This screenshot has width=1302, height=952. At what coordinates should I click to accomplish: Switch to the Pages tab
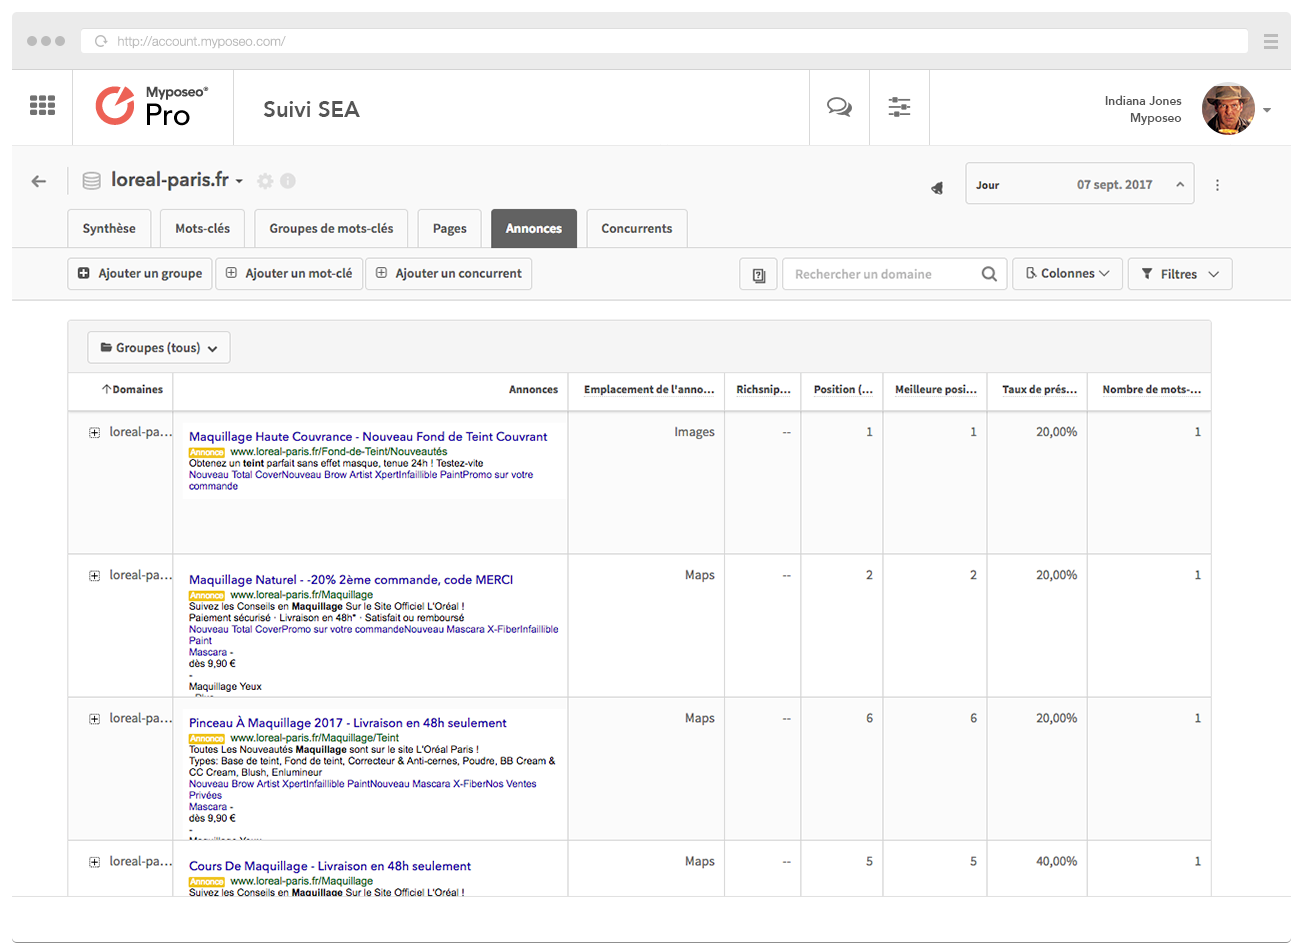tap(449, 228)
